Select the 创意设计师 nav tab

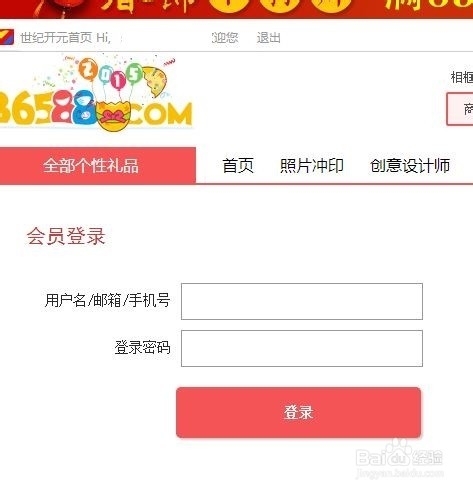pyautogui.click(x=410, y=166)
